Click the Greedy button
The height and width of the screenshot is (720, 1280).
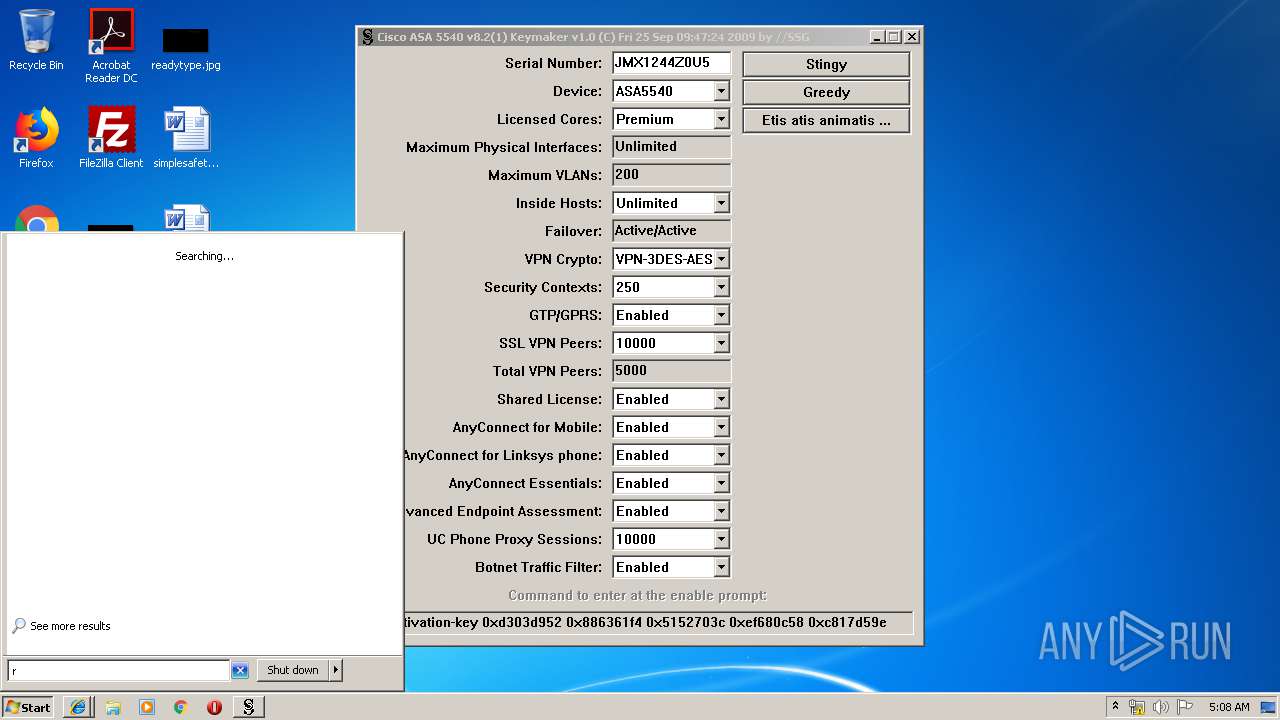pos(826,92)
